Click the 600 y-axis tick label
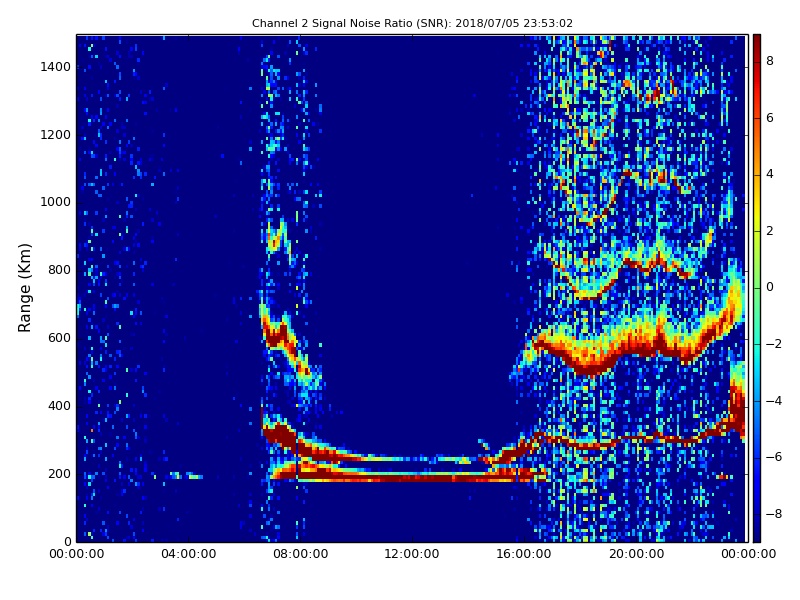This screenshot has width=800, height=600. tap(59, 338)
